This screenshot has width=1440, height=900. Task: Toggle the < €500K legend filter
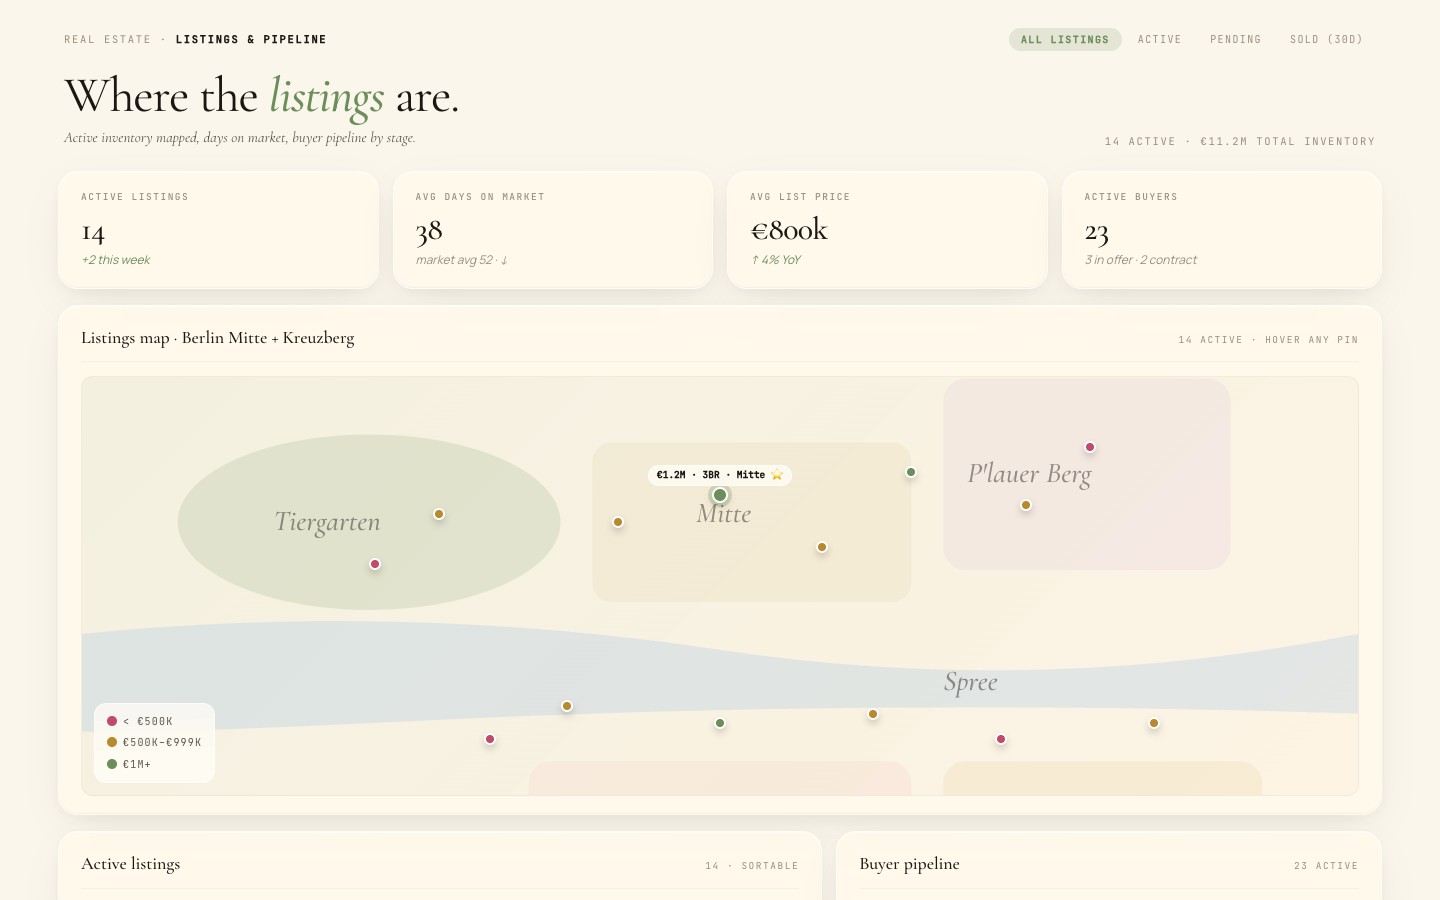[x=141, y=721]
